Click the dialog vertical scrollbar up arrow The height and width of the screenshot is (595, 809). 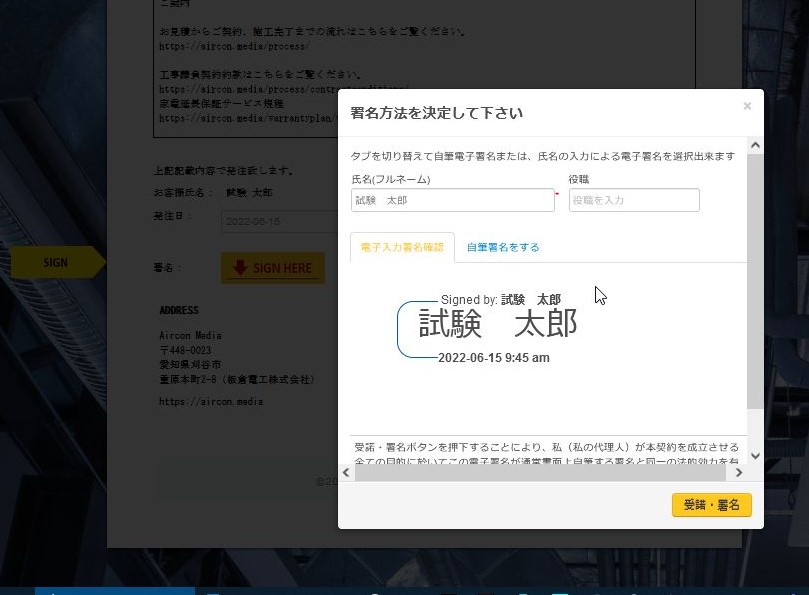coord(755,146)
